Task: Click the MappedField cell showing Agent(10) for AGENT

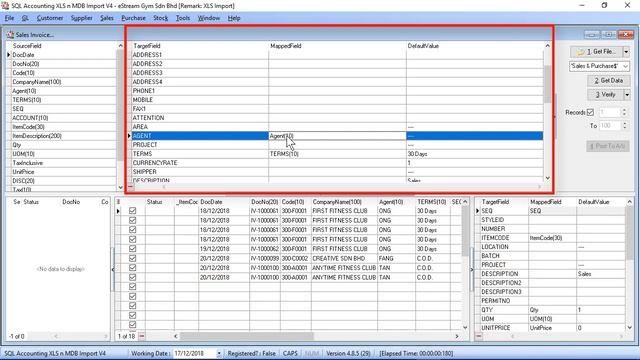Action: [337, 136]
